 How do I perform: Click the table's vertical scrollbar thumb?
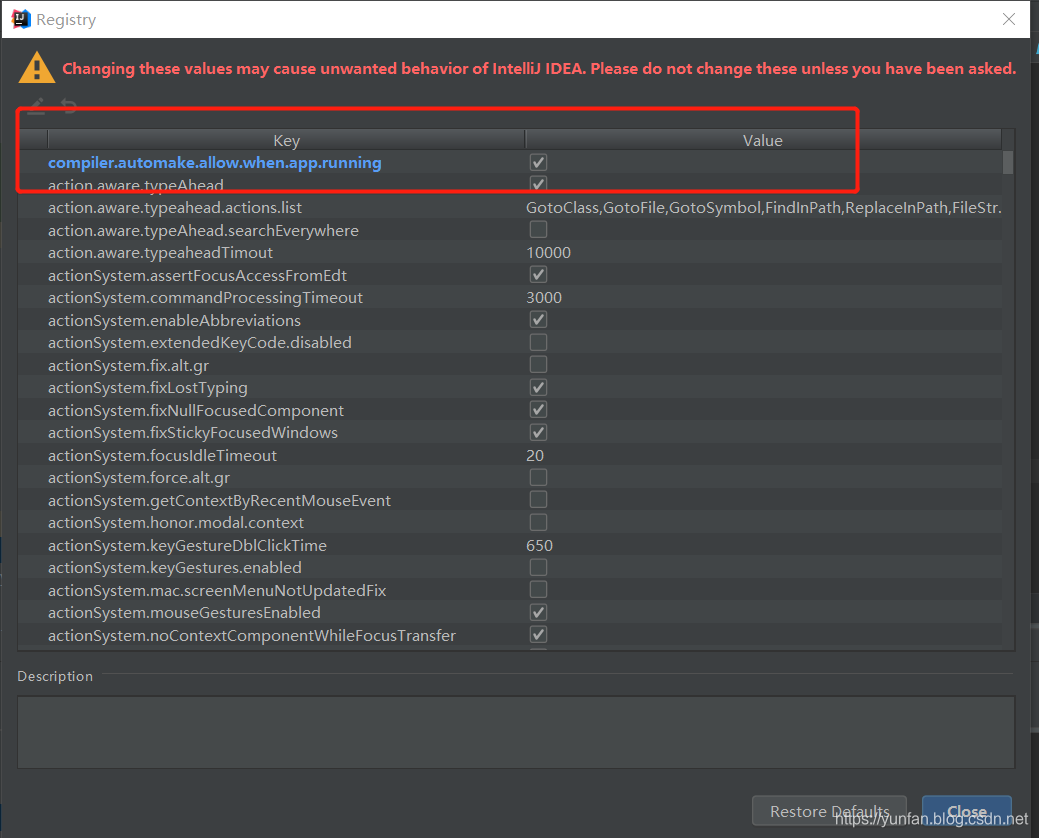(x=1008, y=162)
